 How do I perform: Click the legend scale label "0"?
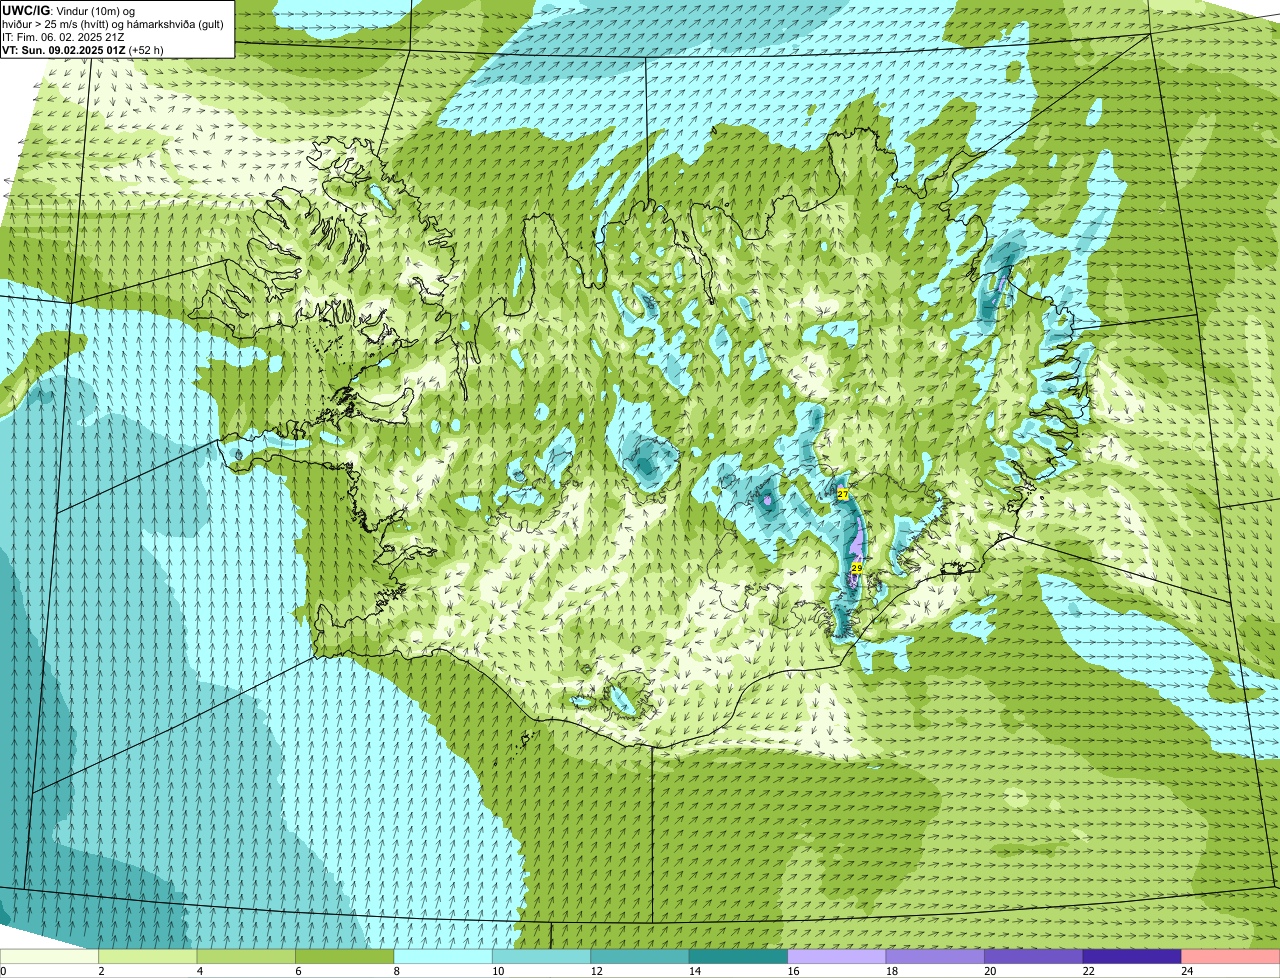point(3,971)
